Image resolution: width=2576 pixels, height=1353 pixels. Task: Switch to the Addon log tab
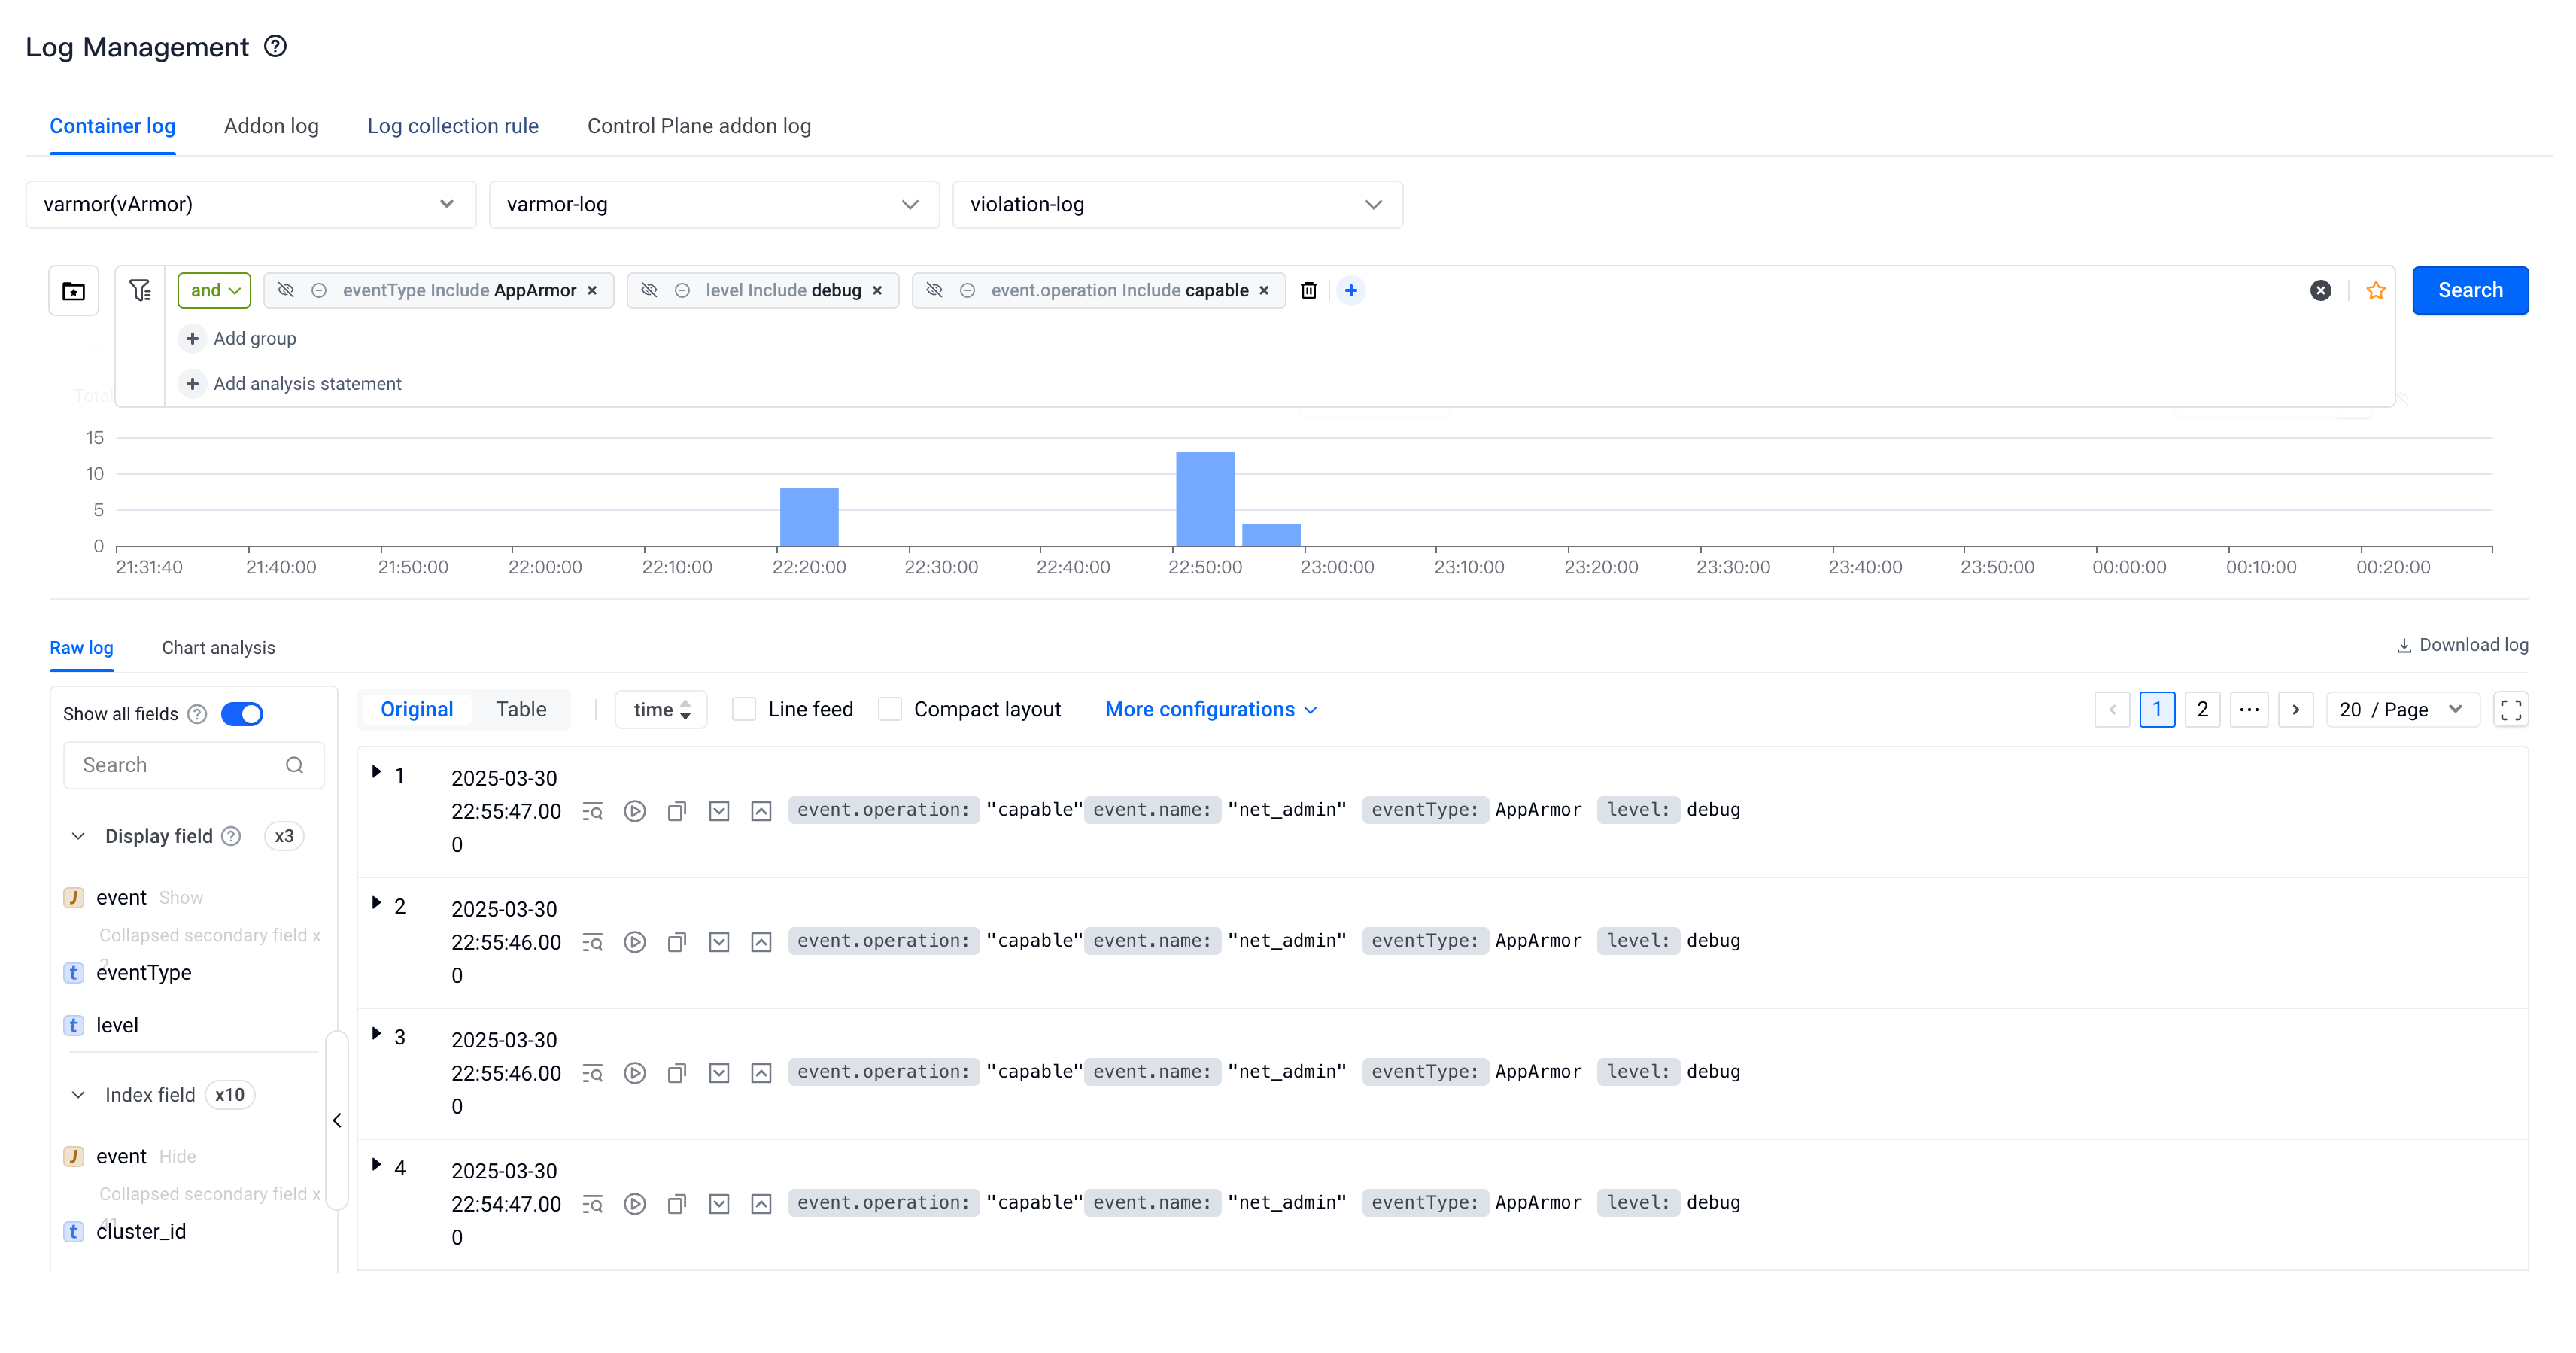(x=271, y=126)
